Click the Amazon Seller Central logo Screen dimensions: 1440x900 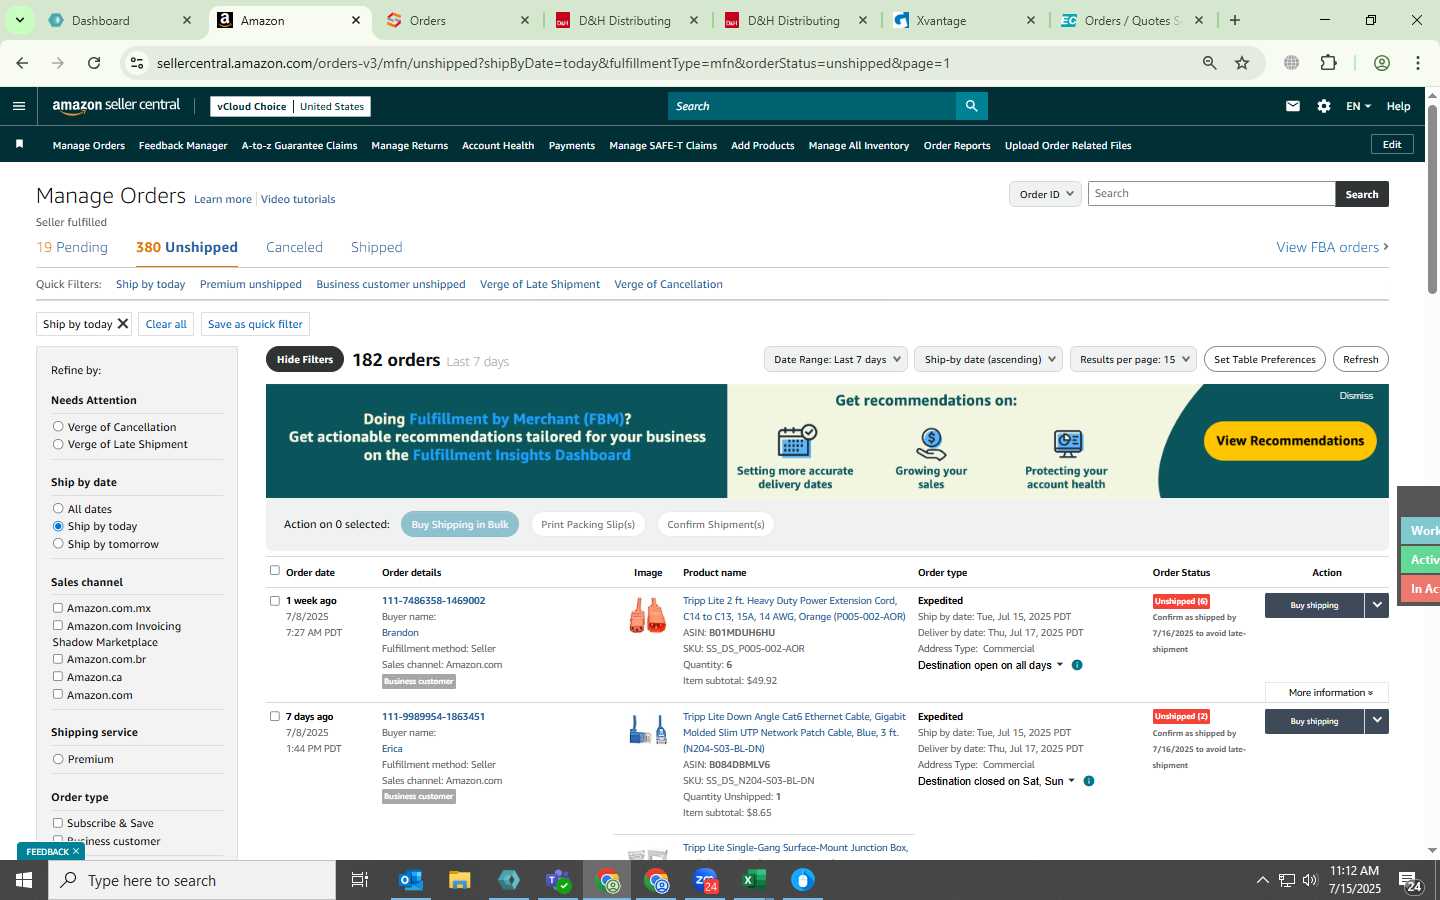[x=116, y=106]
